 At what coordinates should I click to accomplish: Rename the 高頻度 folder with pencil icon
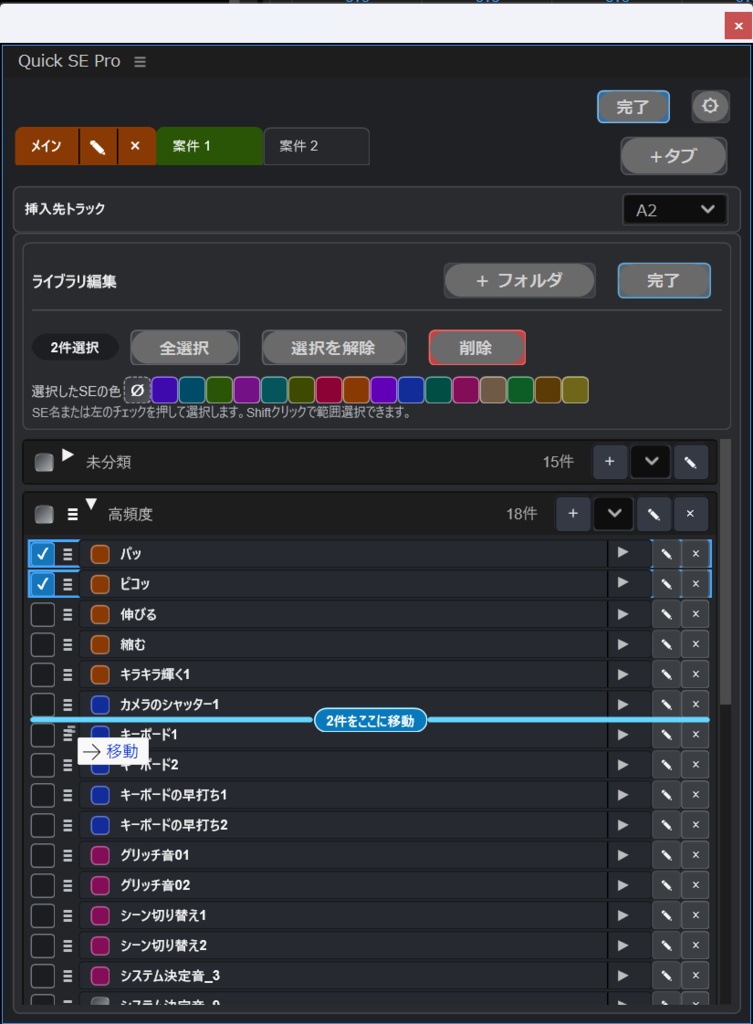click(654, 514)
